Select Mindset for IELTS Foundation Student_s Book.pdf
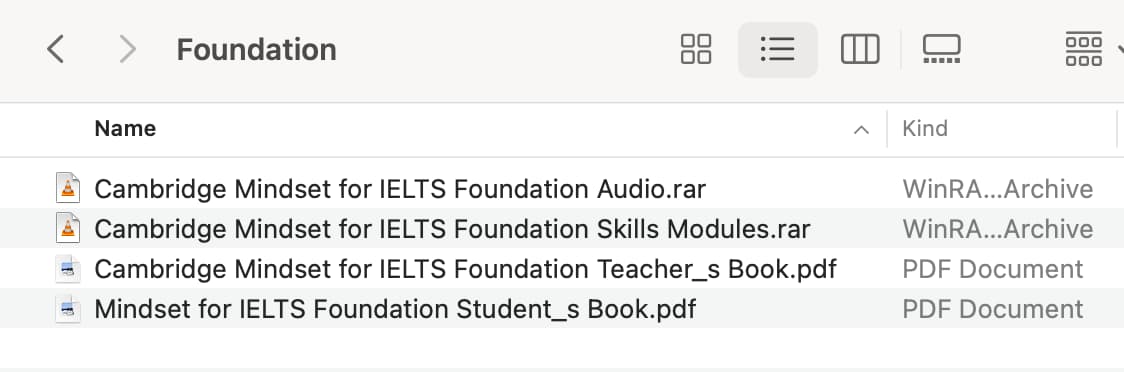The image size is (1124, 372). click(395, 310)
